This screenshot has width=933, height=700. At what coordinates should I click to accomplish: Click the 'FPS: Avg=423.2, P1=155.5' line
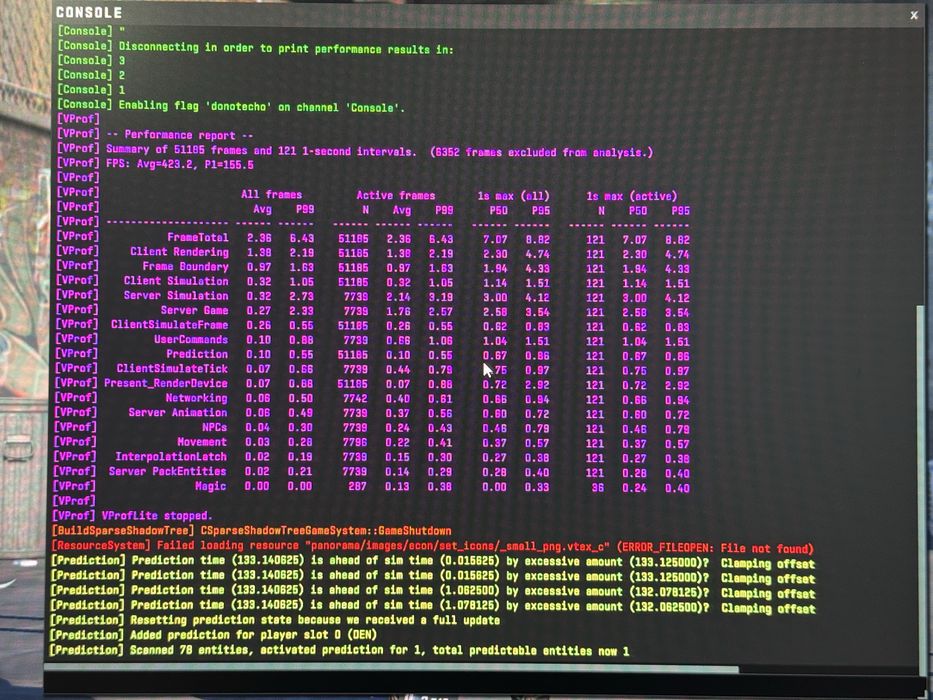pos(180,164)
